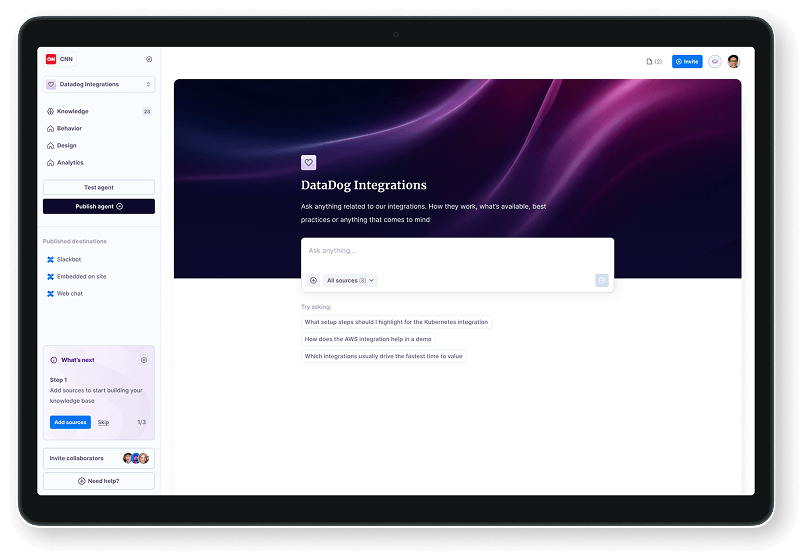
Task: Open the Datadog Integrations agent dropdown
Action: click(x=99, y=84)
